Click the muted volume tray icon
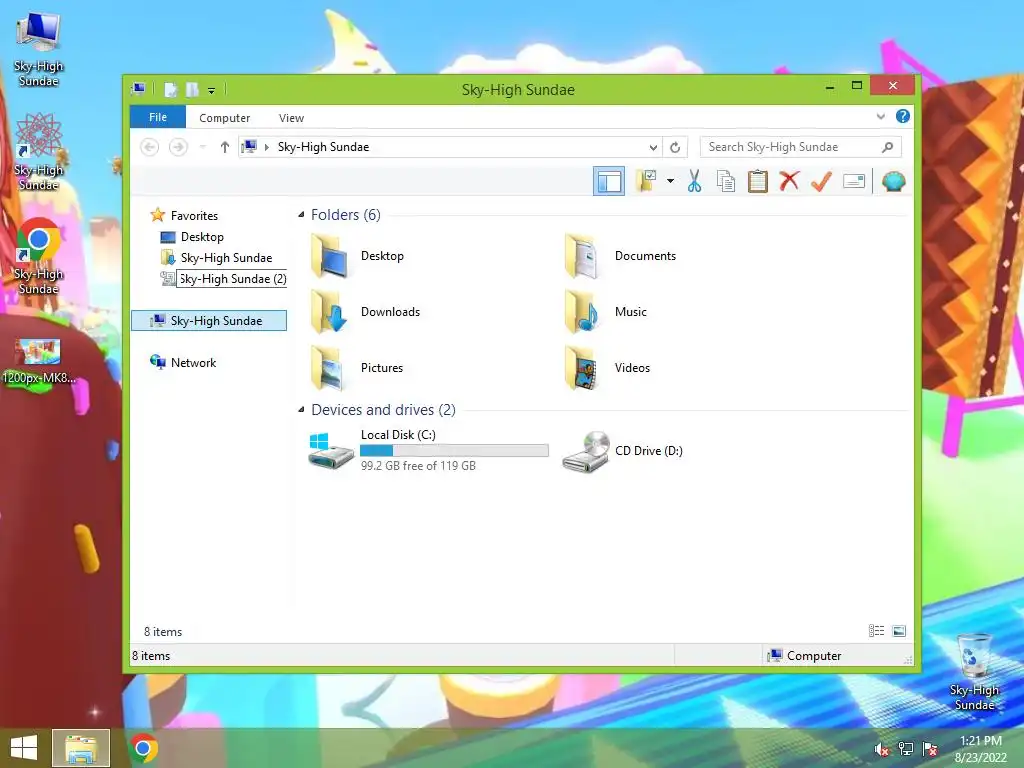 click(882, 749)
